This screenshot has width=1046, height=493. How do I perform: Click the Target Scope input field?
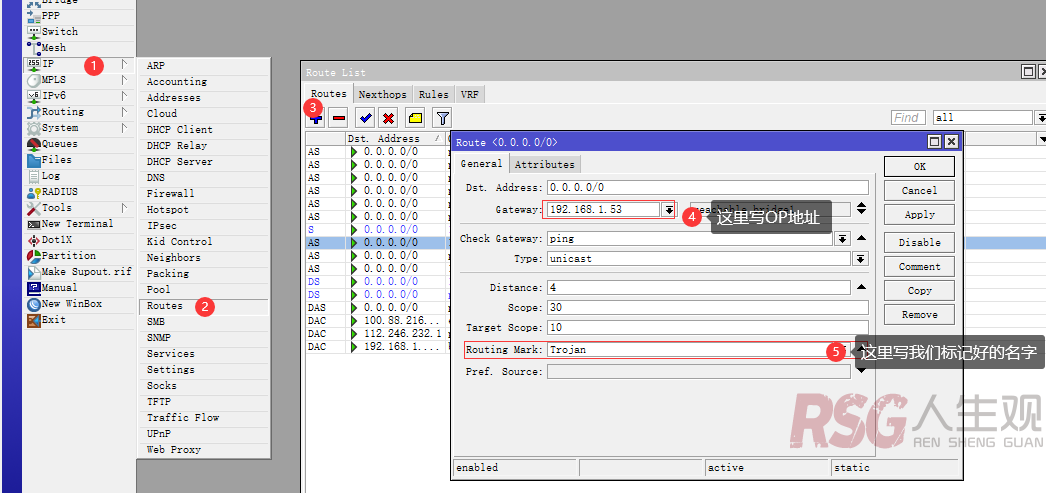pos(708,328)
